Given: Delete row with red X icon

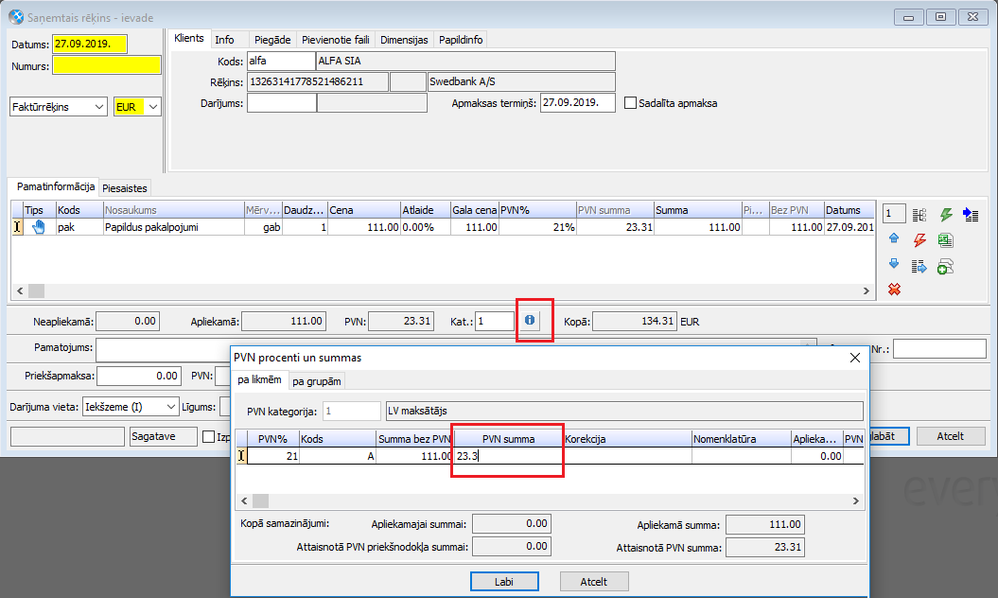Looking at the screenshot, I should pyautogui.click(x=894, y=290).
